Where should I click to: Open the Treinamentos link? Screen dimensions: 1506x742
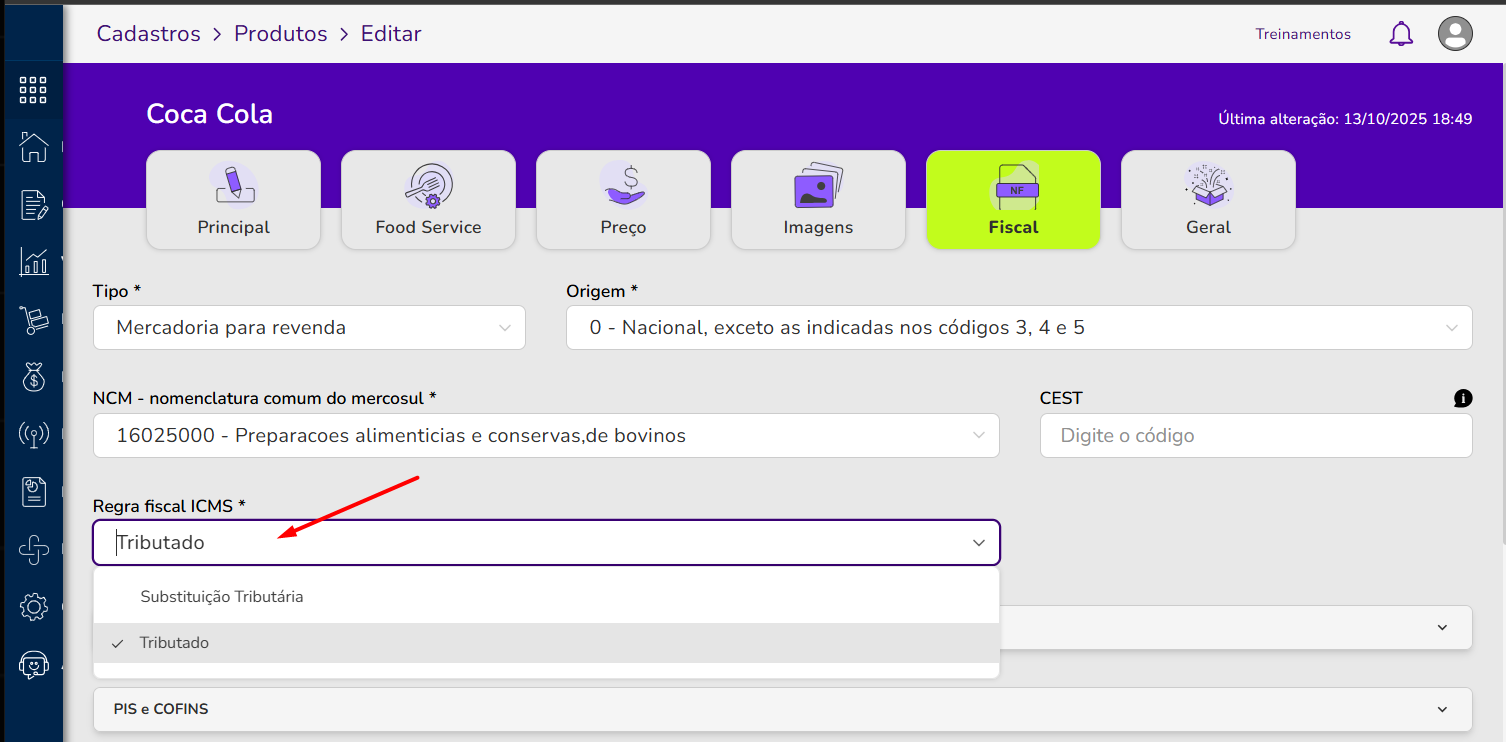coord(1303,34)
